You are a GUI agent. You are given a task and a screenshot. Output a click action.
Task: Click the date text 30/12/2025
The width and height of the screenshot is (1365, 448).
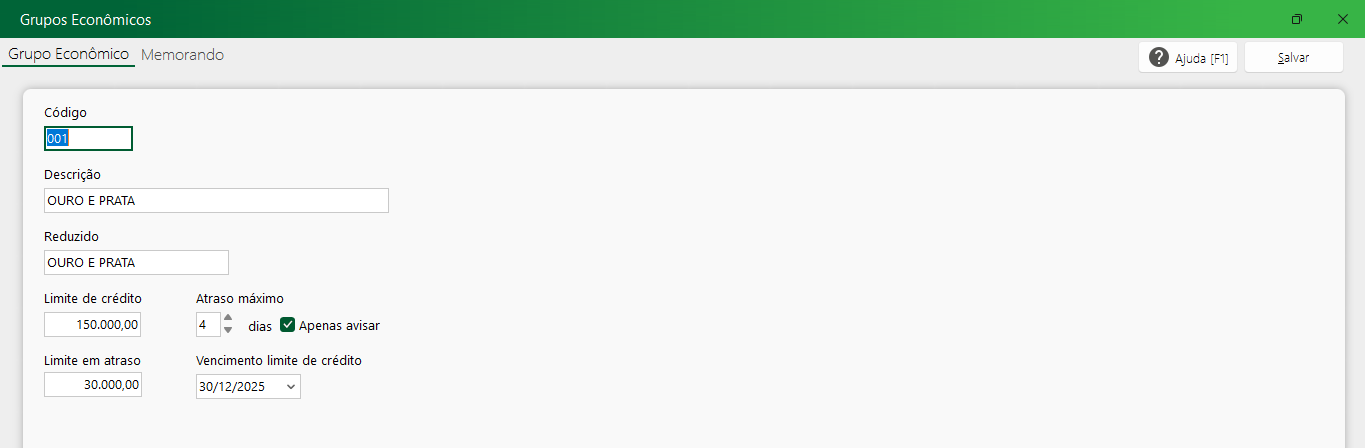tap(232, 386)
